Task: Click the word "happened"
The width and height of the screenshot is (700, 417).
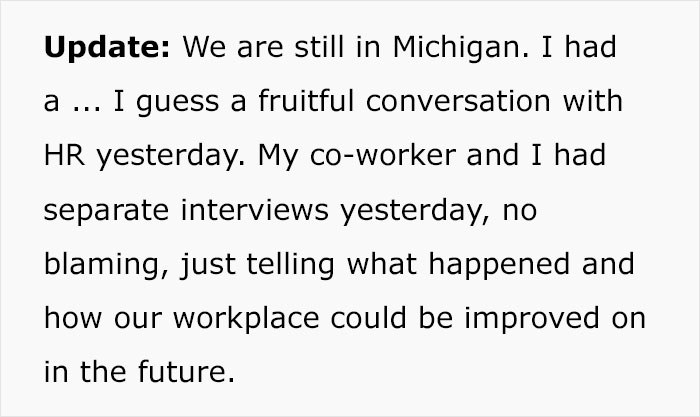Action: 499,265
